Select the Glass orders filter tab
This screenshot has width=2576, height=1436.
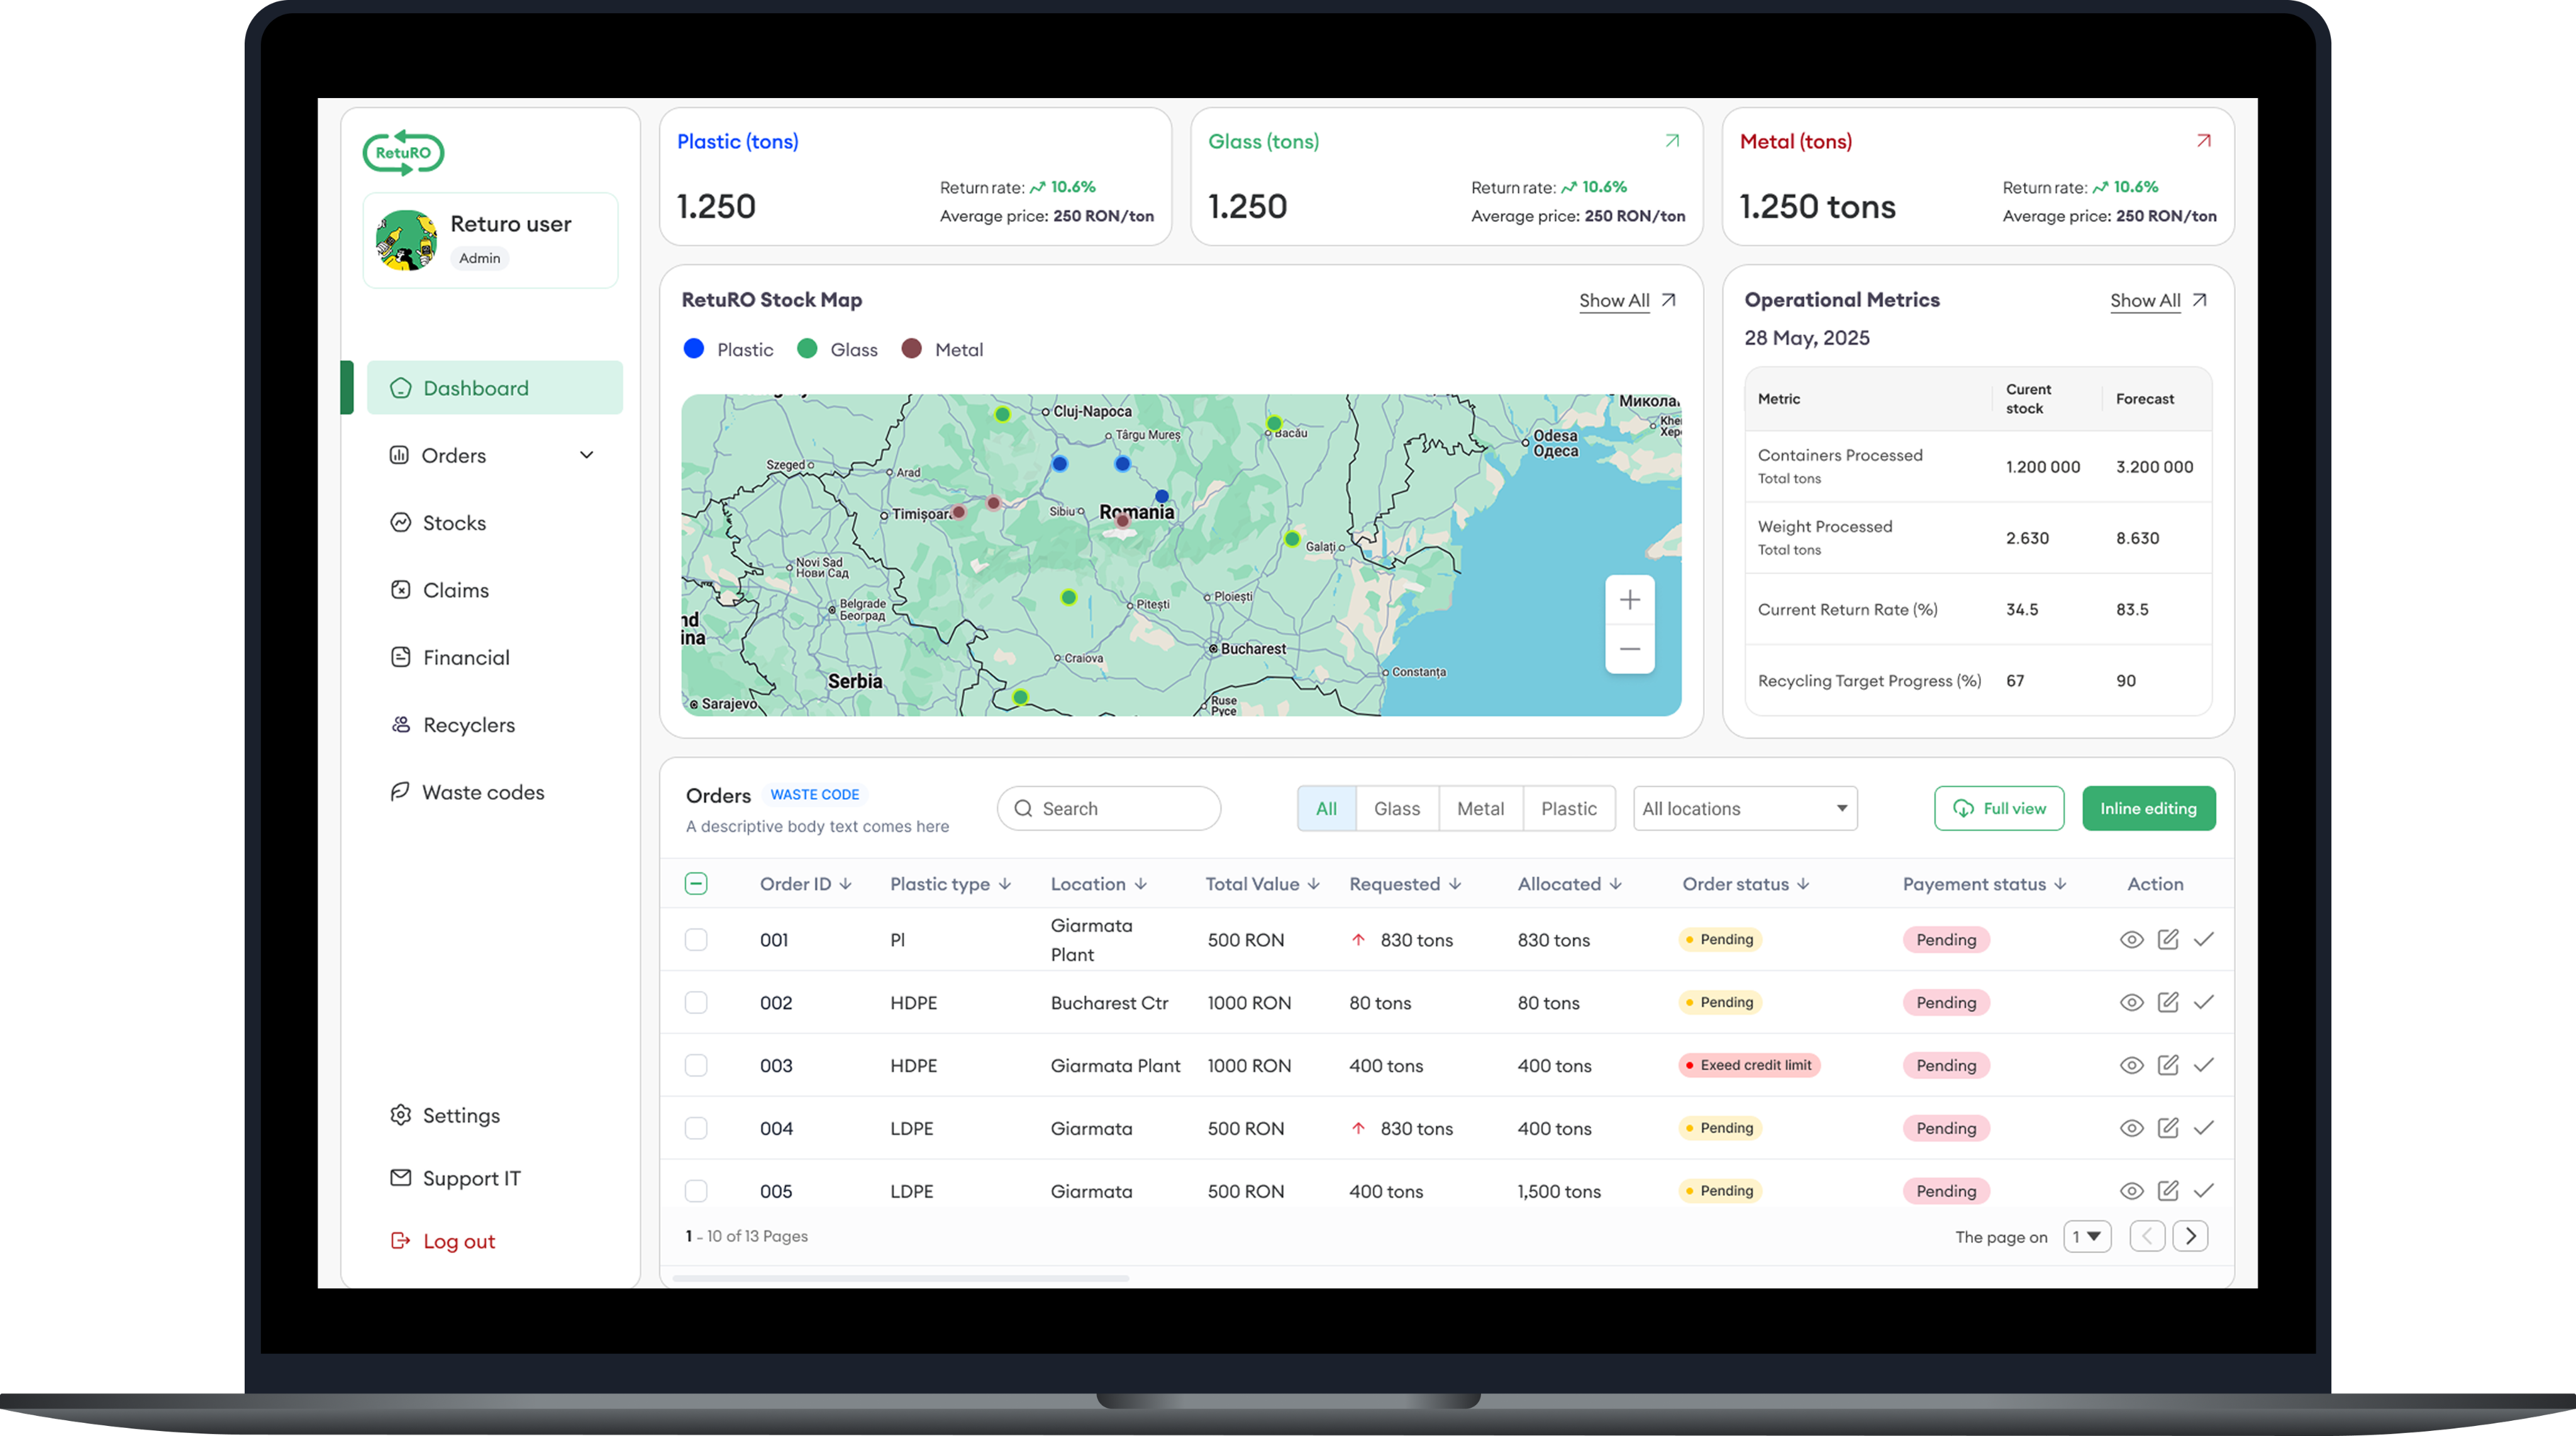pos(1397,808)
